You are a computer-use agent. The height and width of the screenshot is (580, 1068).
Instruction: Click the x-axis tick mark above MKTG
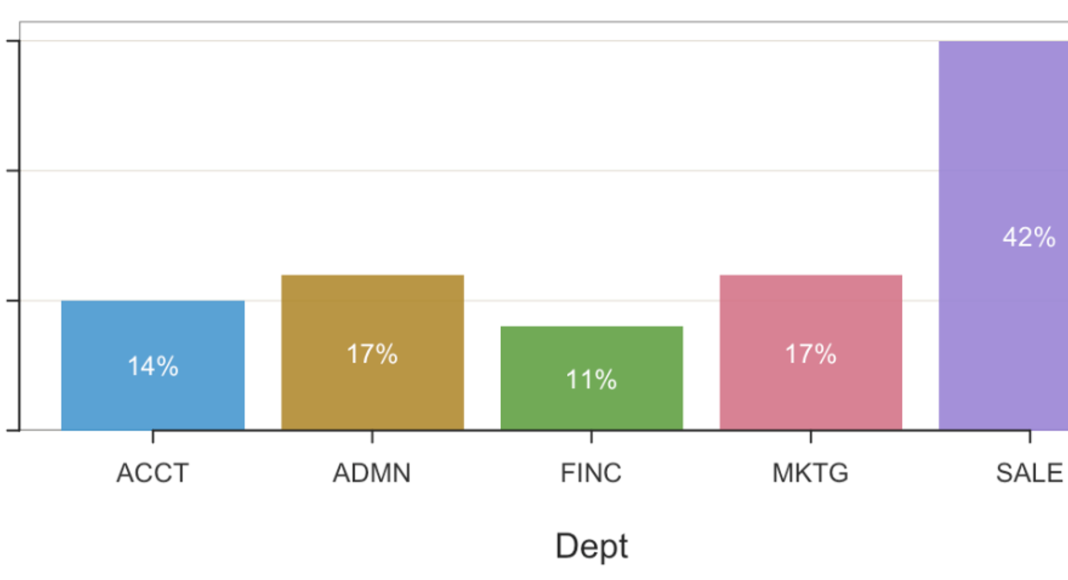pos(810,436)
